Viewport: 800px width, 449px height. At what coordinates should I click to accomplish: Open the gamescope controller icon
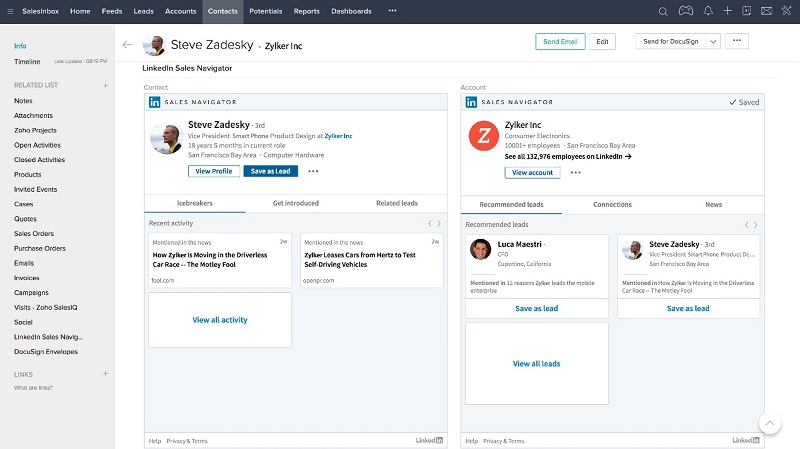point(685,11)
